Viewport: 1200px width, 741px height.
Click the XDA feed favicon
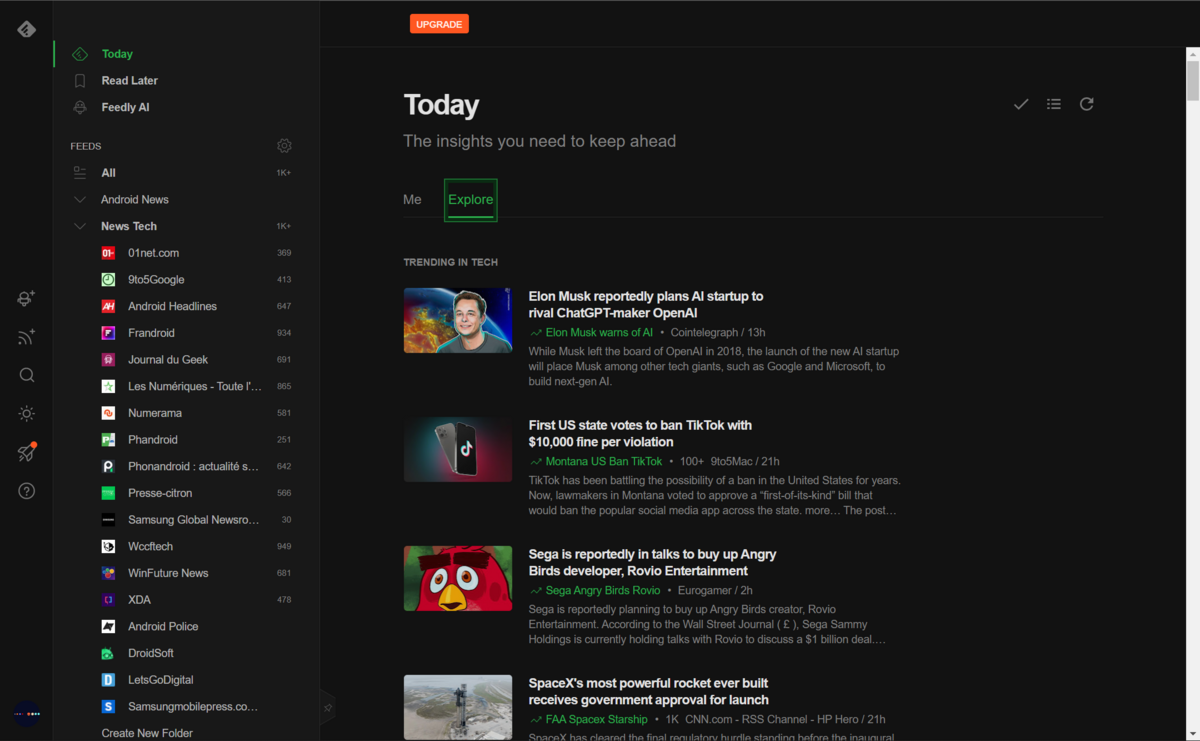[108, 600]
